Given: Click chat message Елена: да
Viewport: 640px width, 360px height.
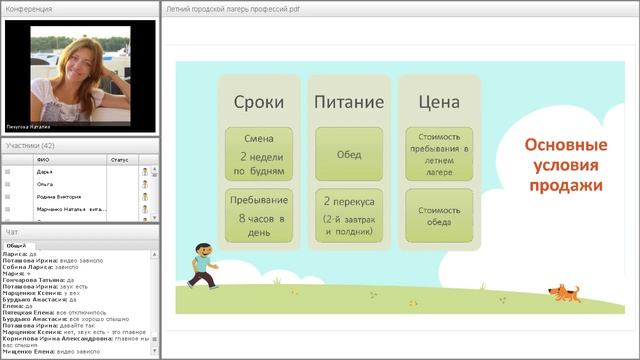Looking at the screenshot, I should point(17,306).
